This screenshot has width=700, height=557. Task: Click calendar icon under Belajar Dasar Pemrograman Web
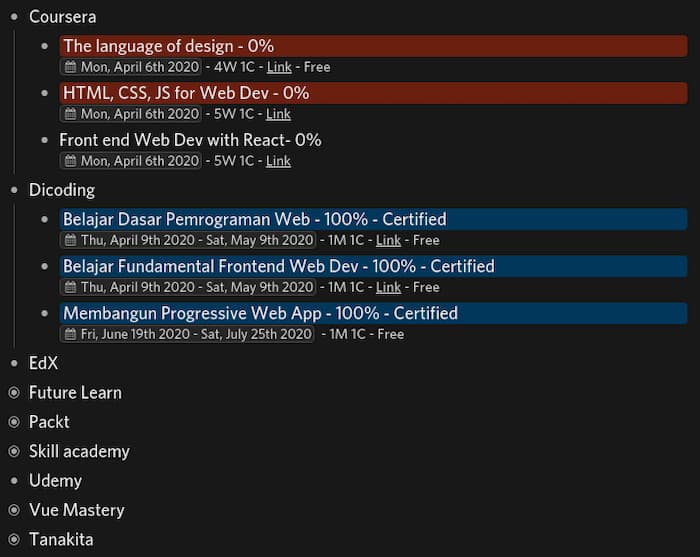pos(70,240)
